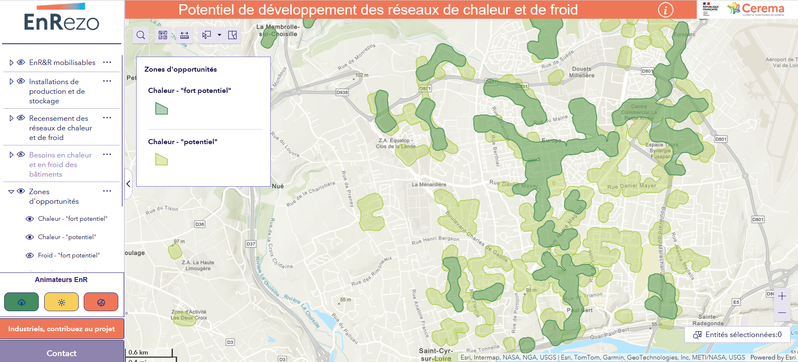Viewport: 798px width, 362px height.
Task: Click the legend title Zones d'opportunités
Action: (x=181, y=69)
